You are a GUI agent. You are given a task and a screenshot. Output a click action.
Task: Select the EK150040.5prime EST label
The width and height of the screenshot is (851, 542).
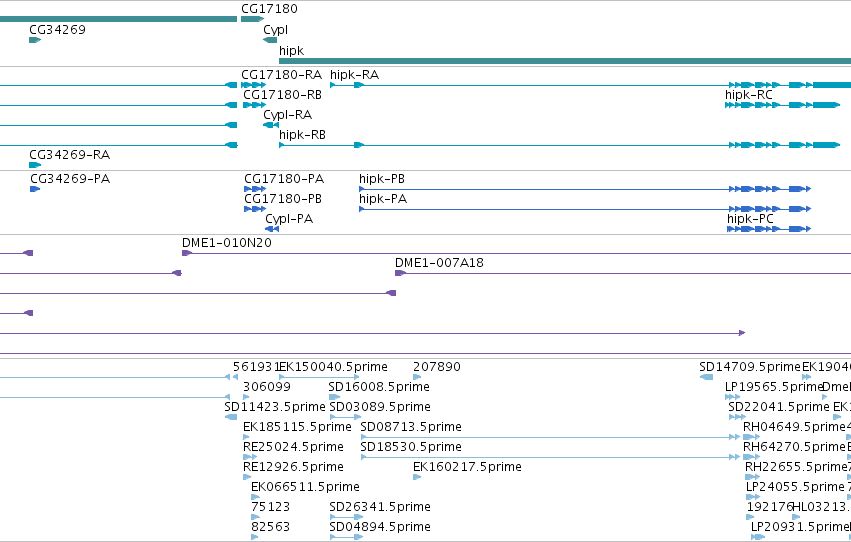click(333, 367)
